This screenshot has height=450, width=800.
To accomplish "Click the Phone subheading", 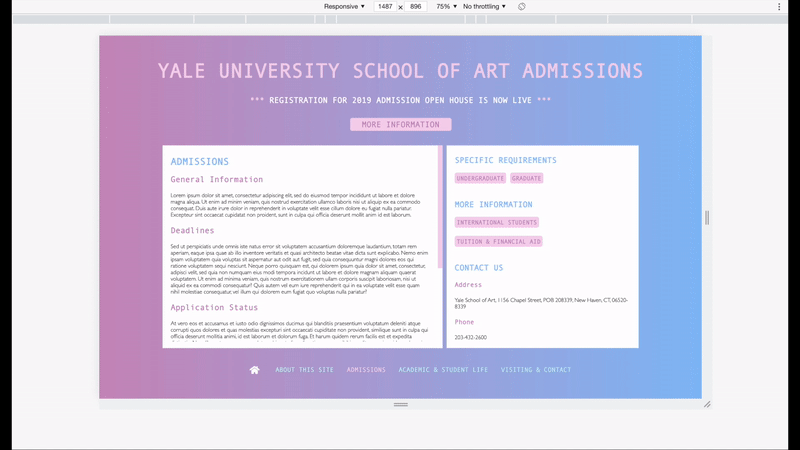I will click(464, 322).
